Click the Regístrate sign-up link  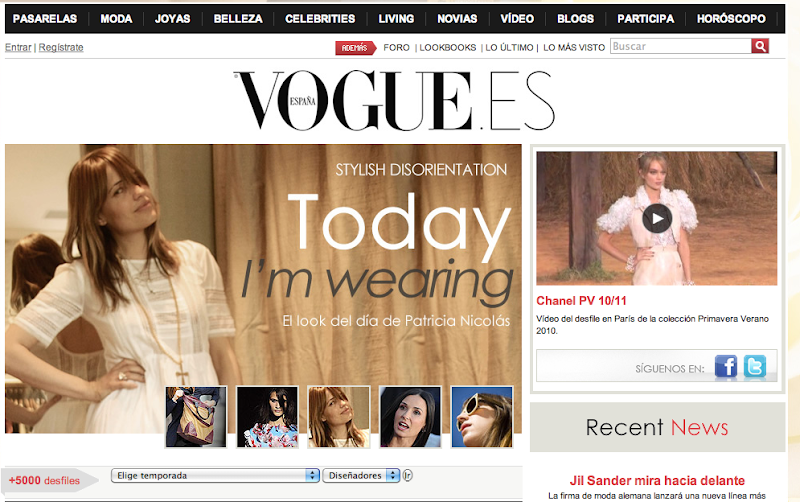point(61,47)
